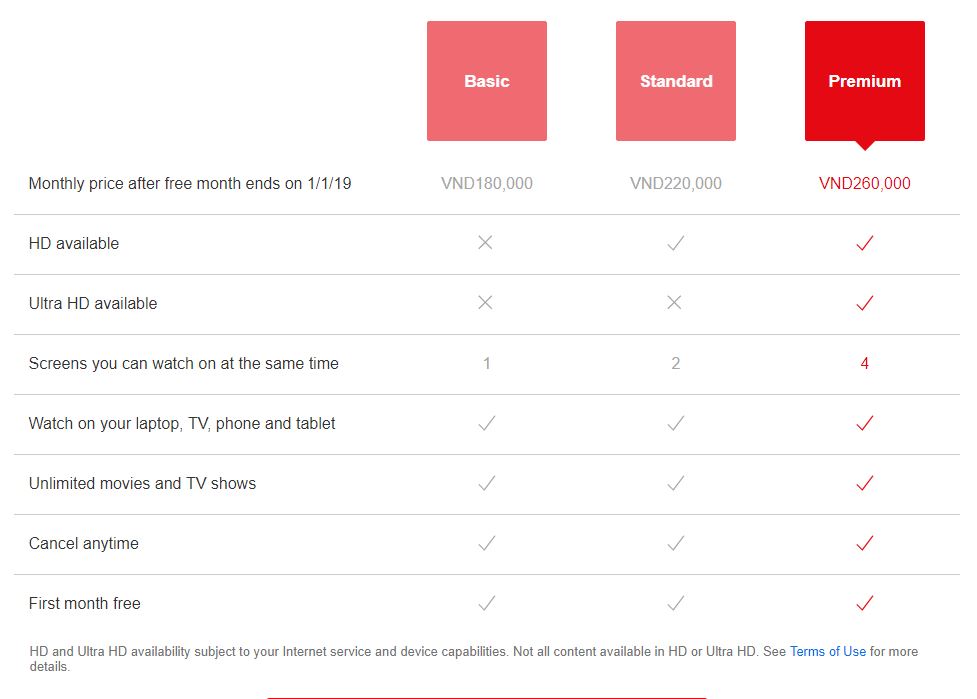Open the Terms of Use link

pos(828,651)
